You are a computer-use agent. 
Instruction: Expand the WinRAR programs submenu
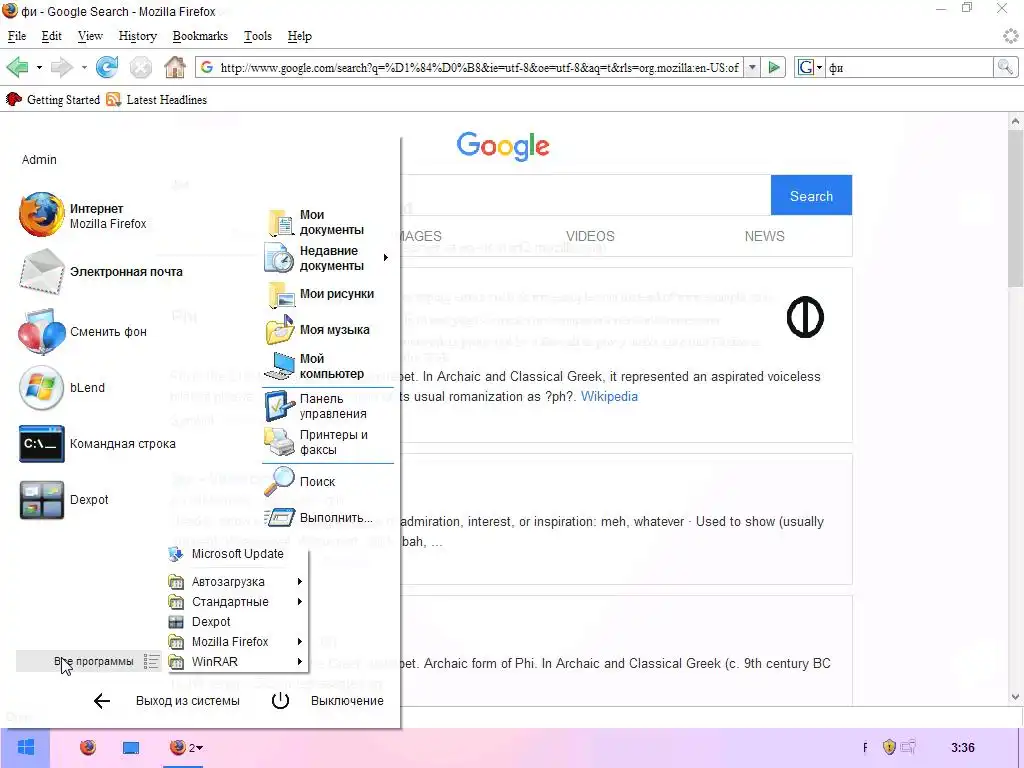236,662
